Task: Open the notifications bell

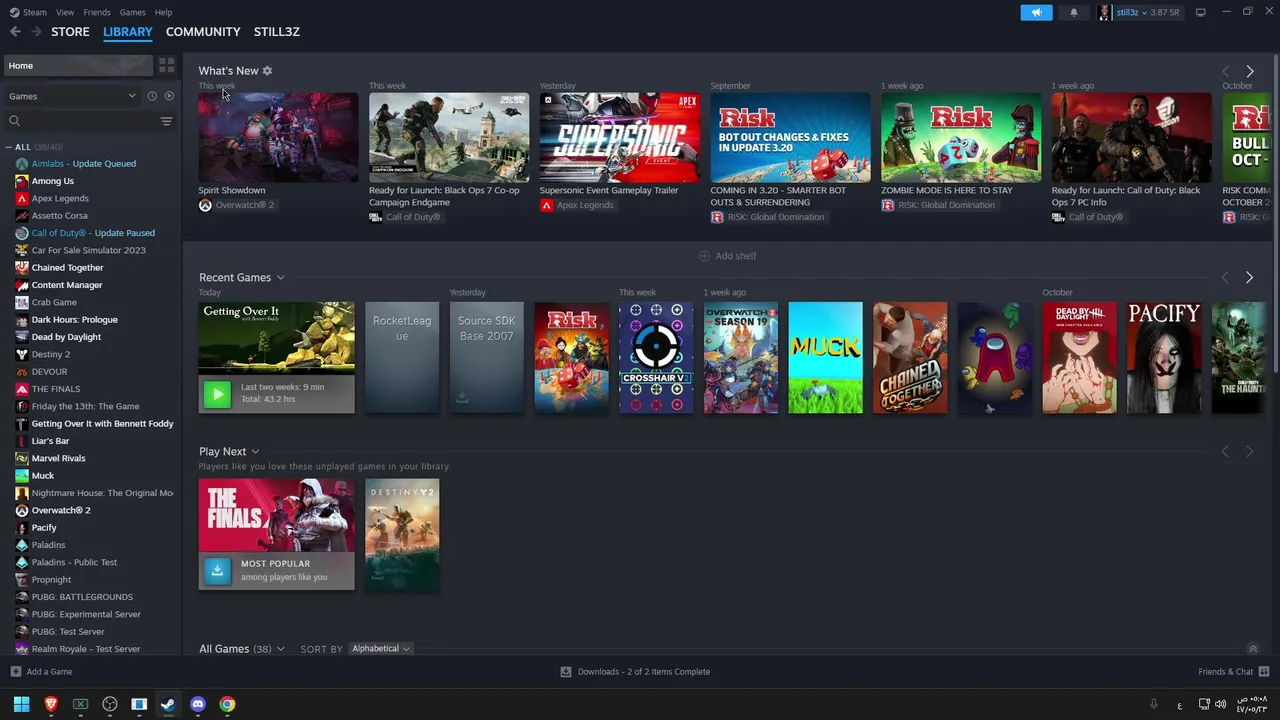Action: (1074, 12)
